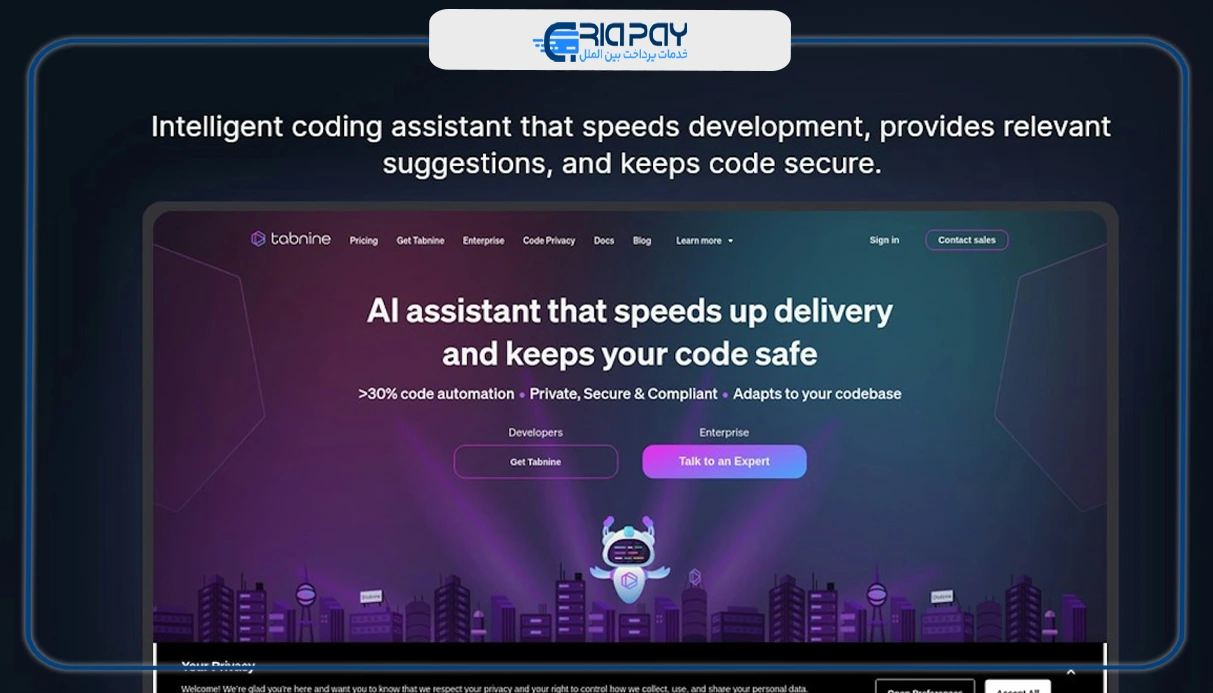Image resolution: width=1213 pixels, height=693 pixels.
Task: Click the Ariapay logo at the top
Action: pyautogui.click(x=610, y=42)
